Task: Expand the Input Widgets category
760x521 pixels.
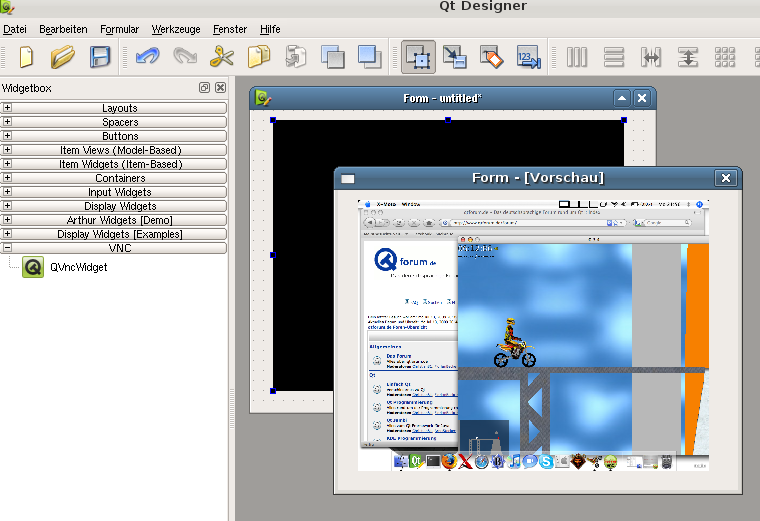Action: (x=7, y=191)
